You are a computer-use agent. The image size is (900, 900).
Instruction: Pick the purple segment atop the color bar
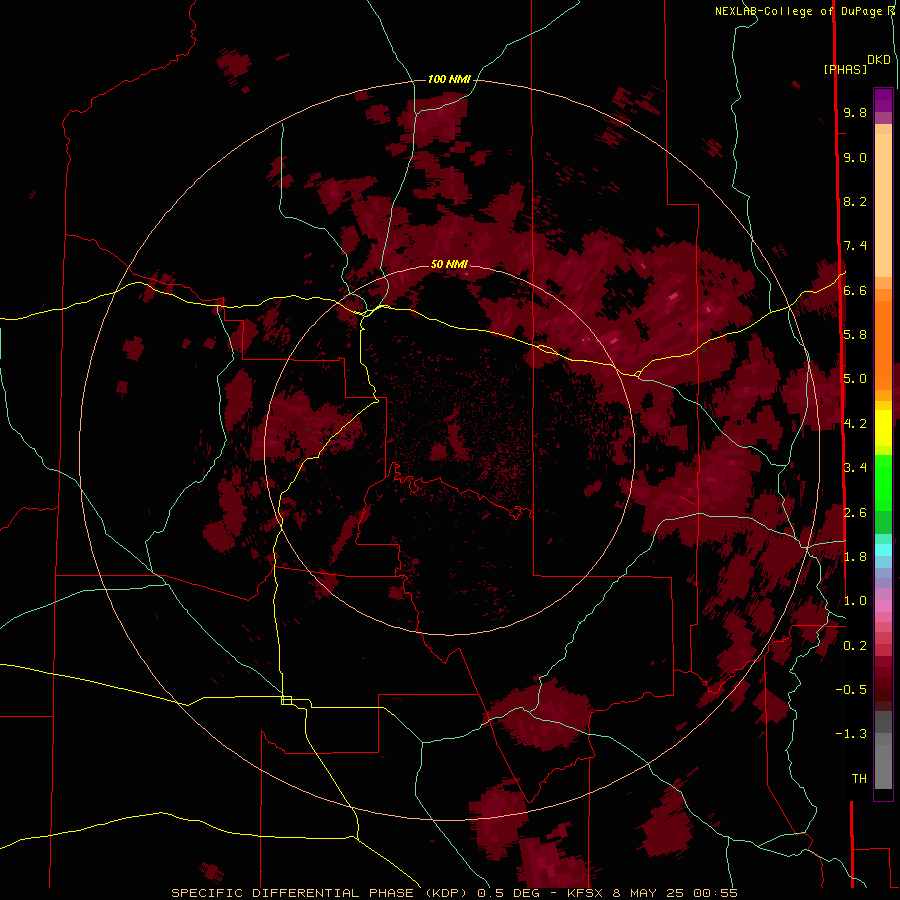coord(883,100)
